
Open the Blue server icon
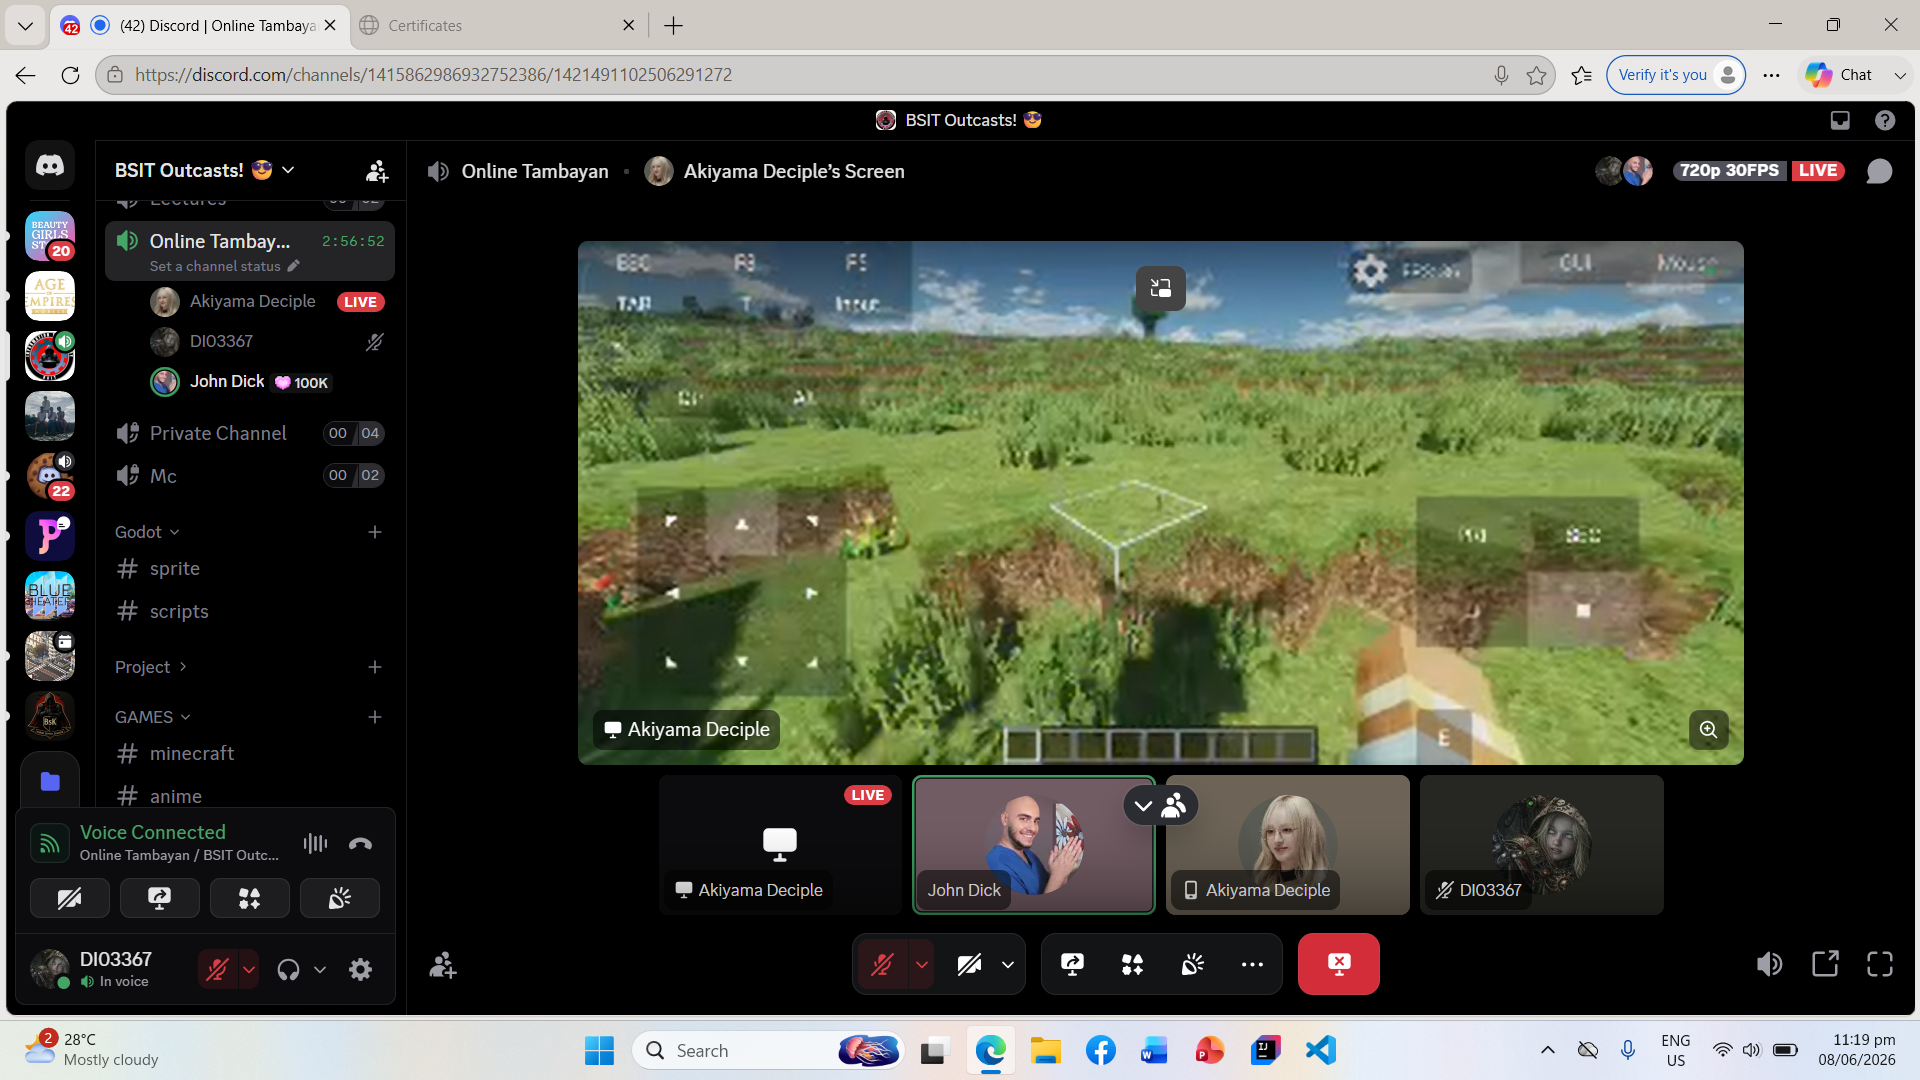pos(50,596)
